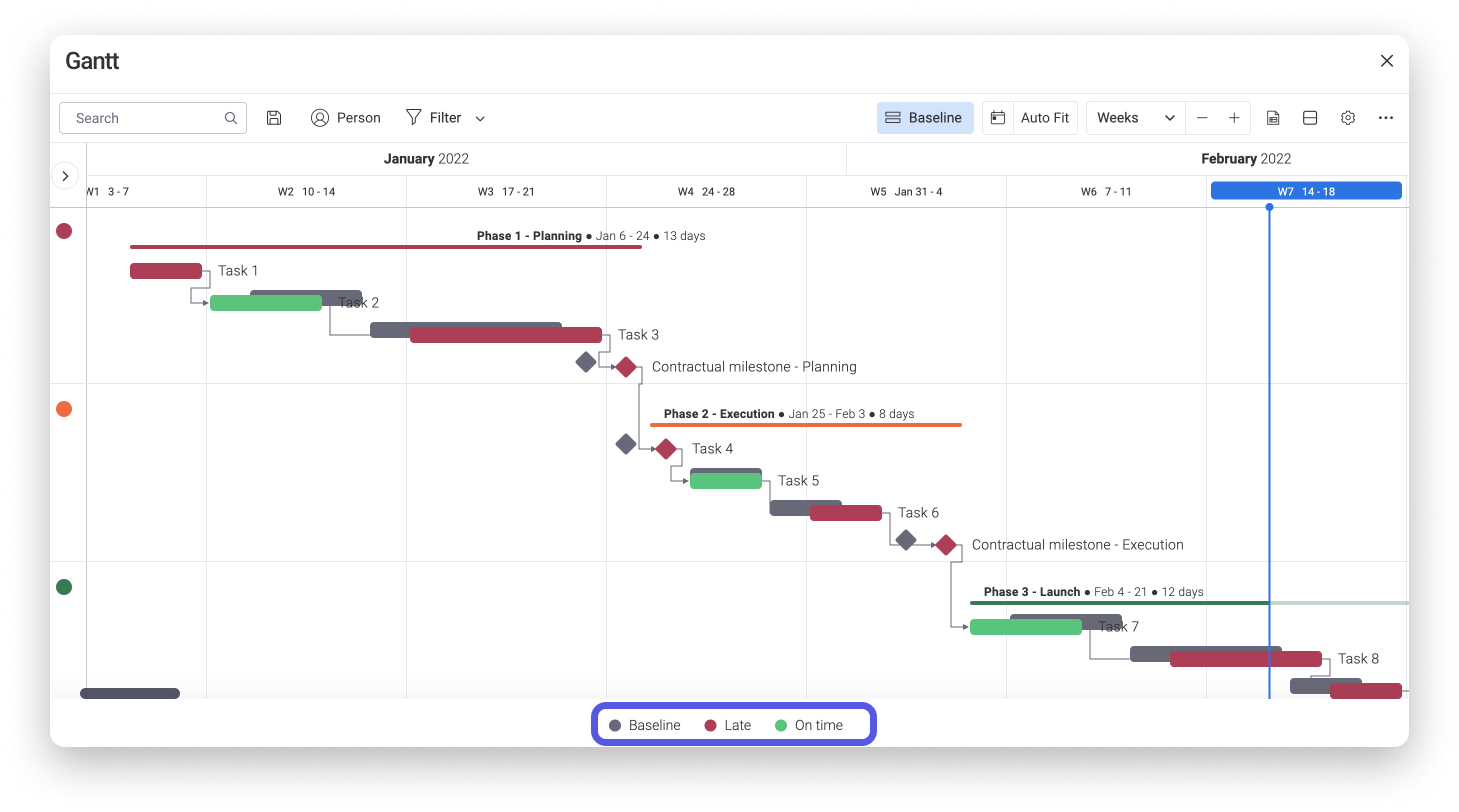
Task: Open the three-dot more options menu
Action: (x=1385, y=118)
